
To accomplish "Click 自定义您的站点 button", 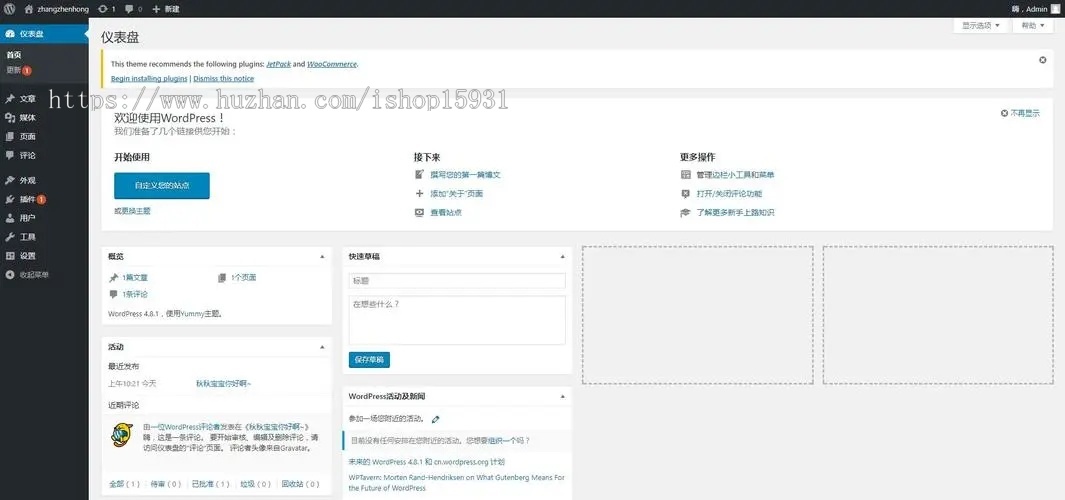I will pyautogui.click(x=162, y=185).
